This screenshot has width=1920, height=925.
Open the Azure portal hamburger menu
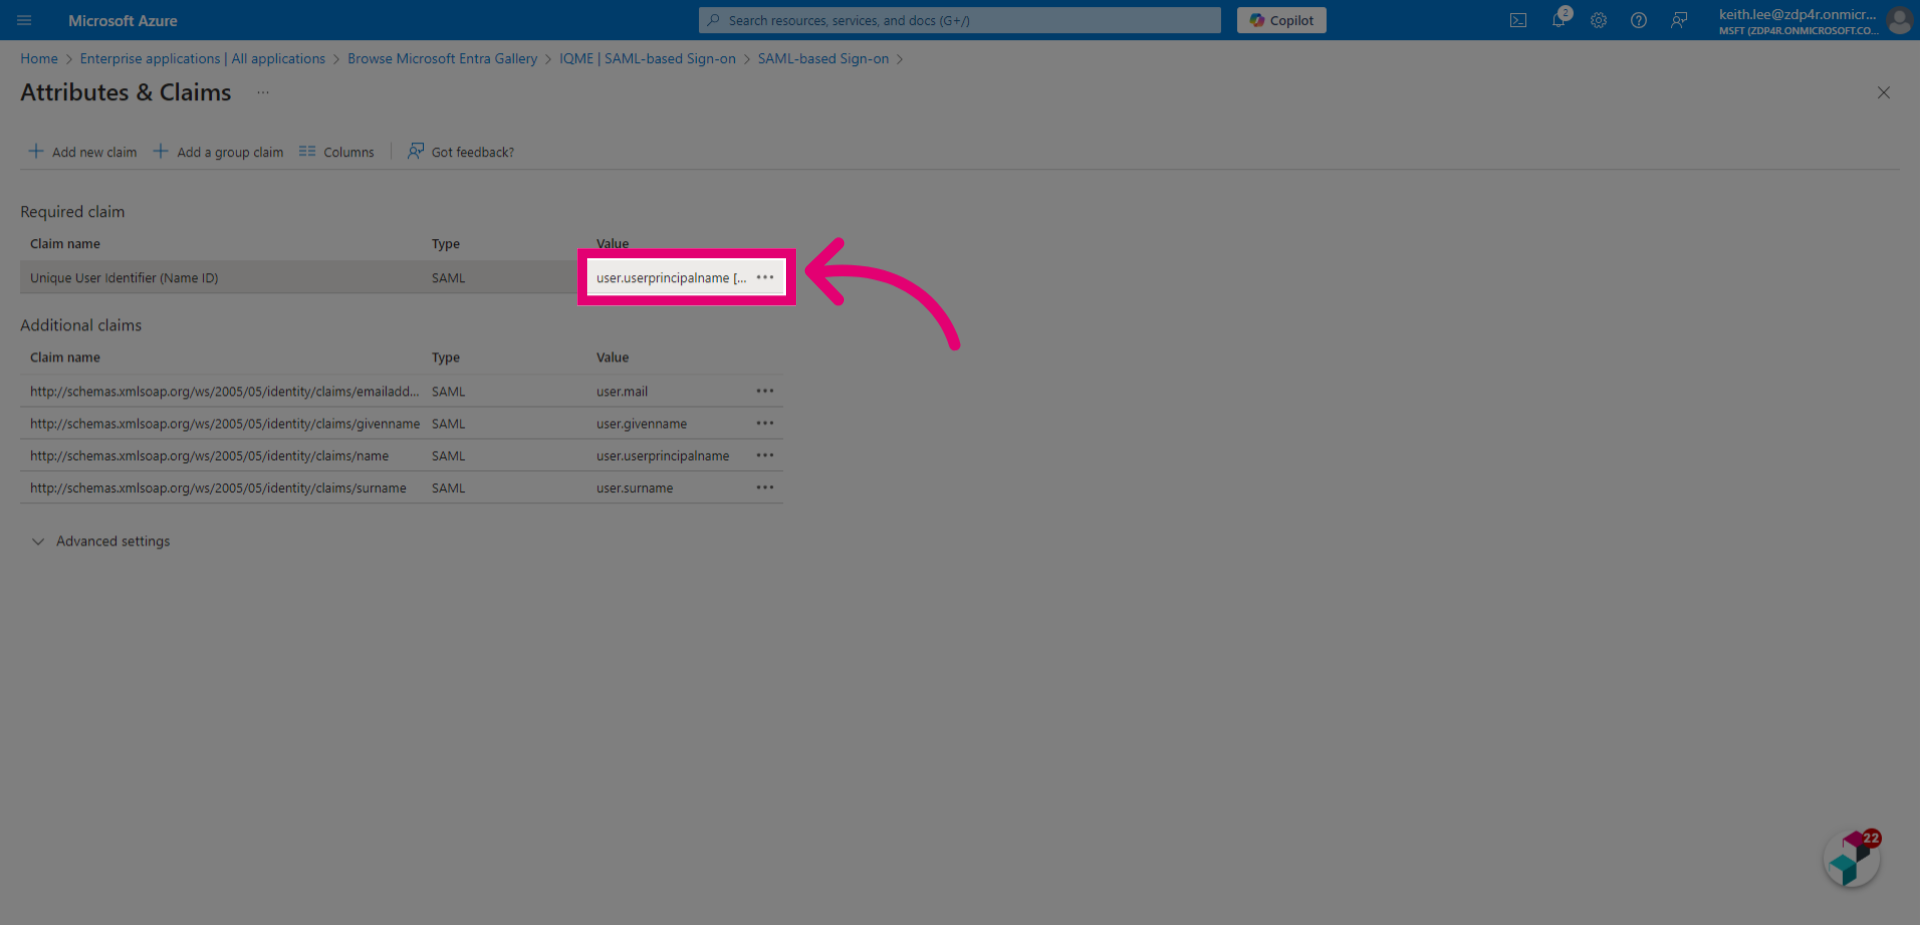(24, 20)
